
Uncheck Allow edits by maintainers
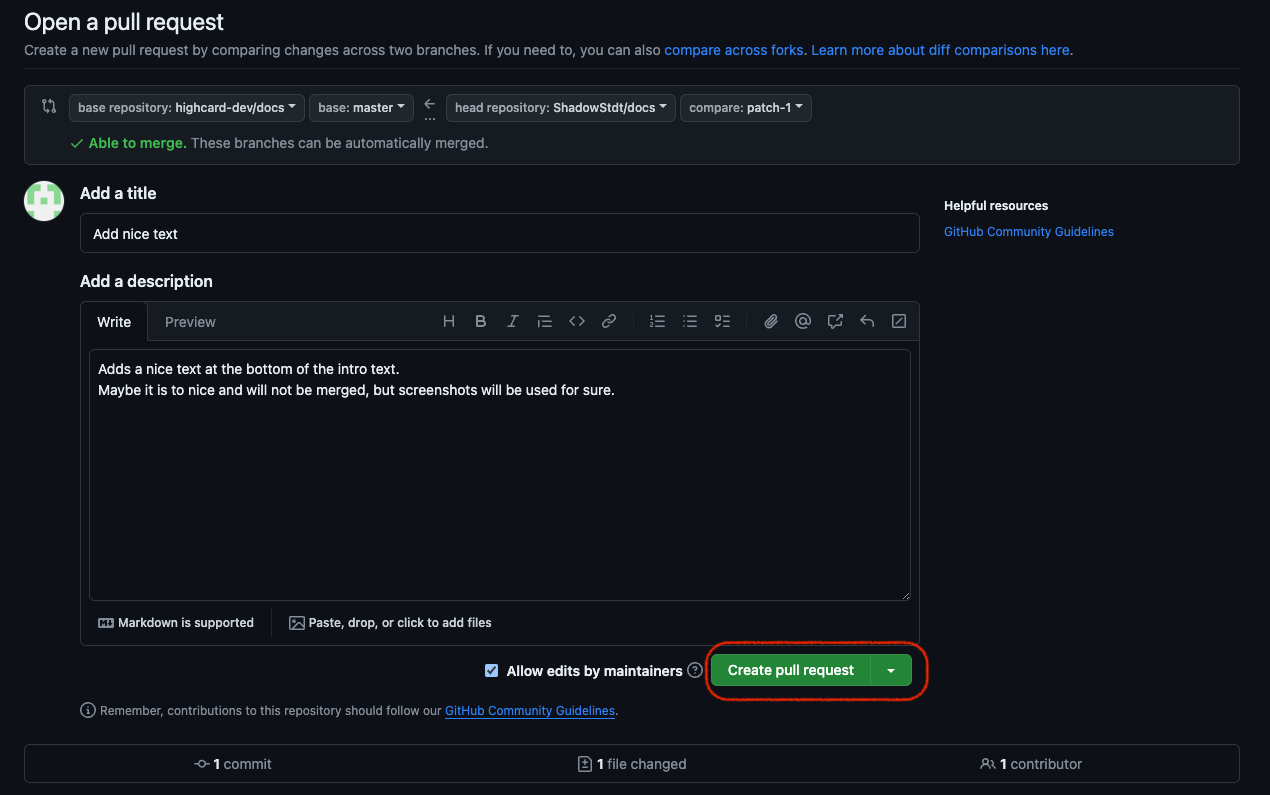pyautogui.click(x=491, y=670)
